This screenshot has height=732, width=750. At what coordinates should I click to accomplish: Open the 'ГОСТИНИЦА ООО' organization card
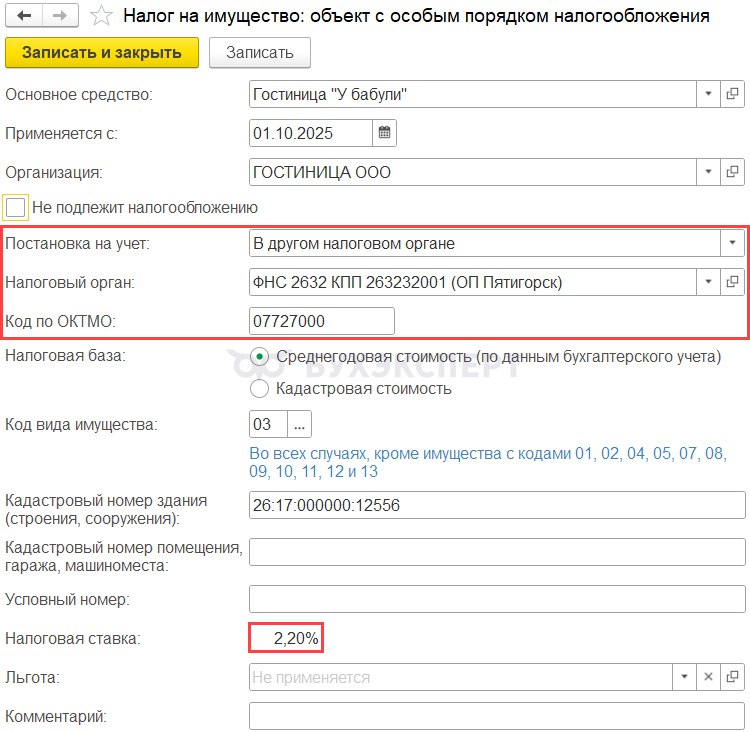[x=732, y=172]
